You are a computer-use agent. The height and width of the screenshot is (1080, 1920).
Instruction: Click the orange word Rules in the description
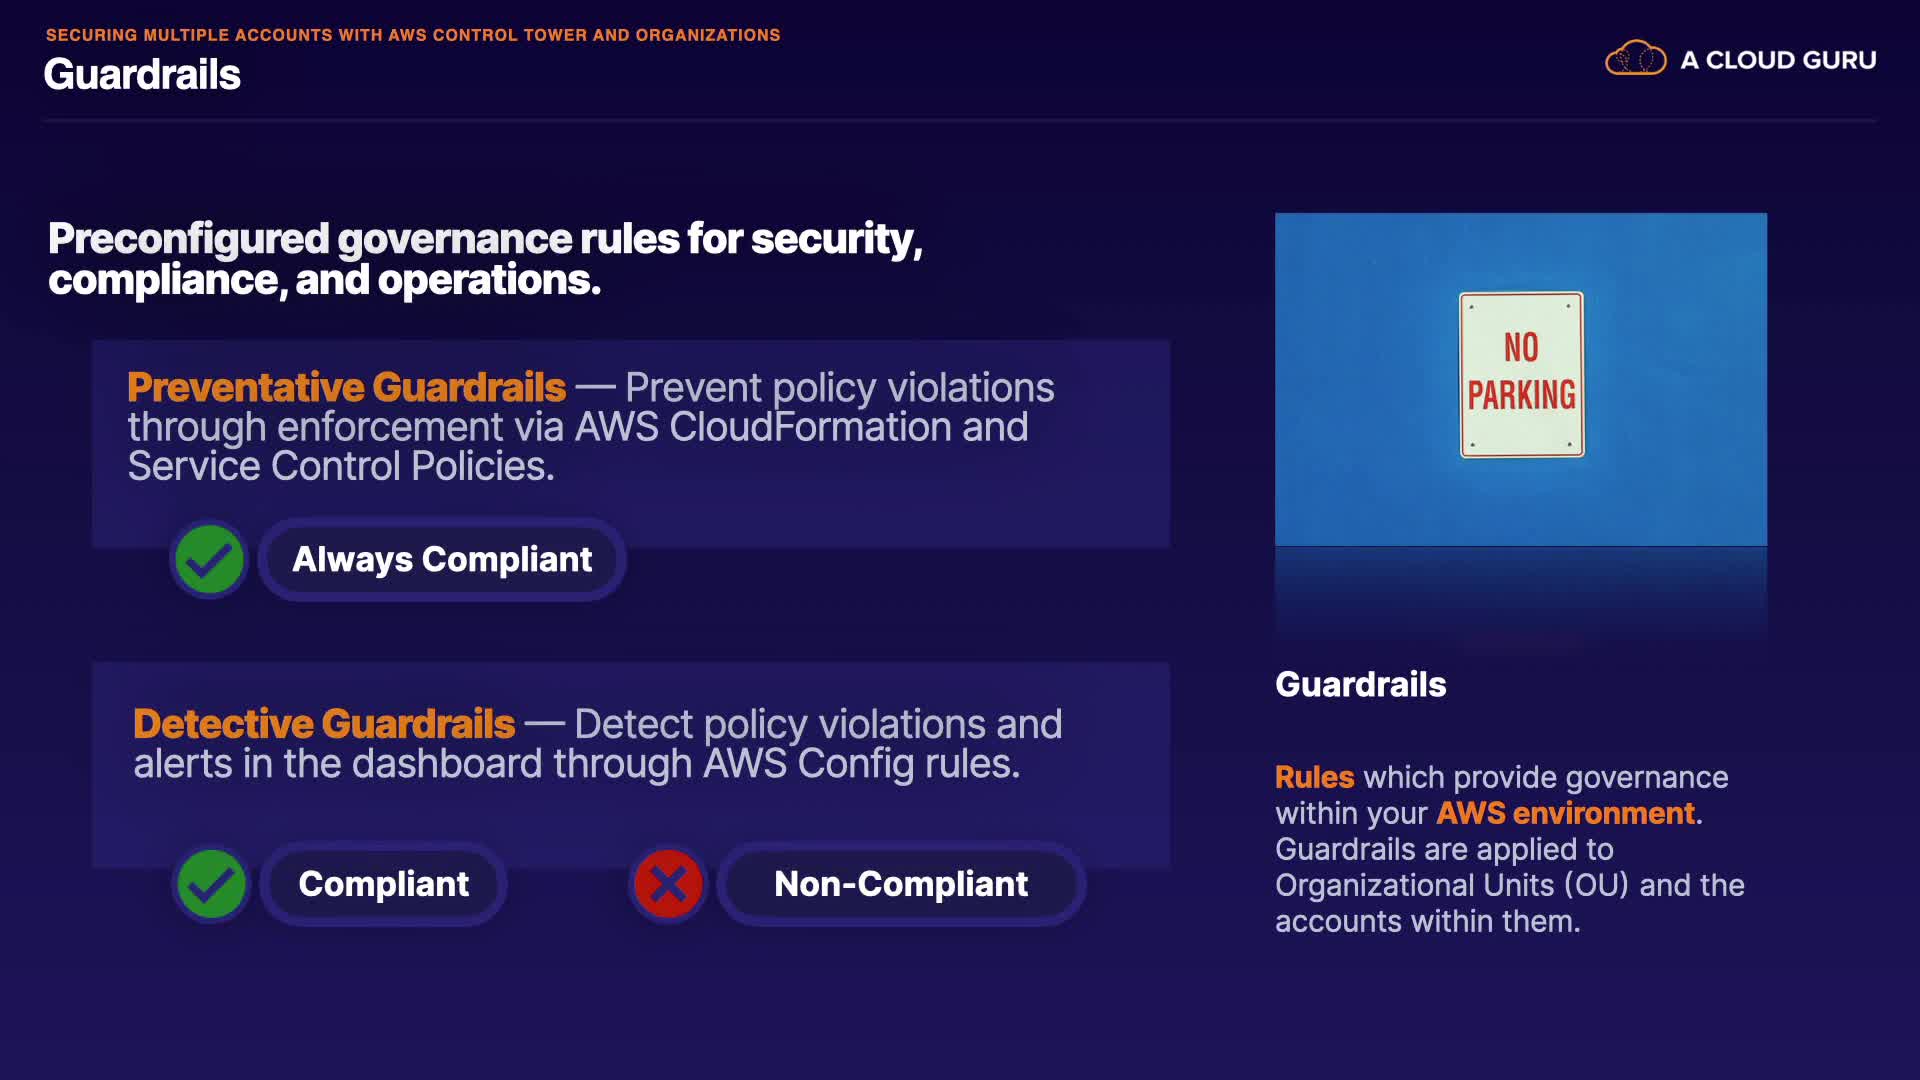click(x=1314, y=777)
